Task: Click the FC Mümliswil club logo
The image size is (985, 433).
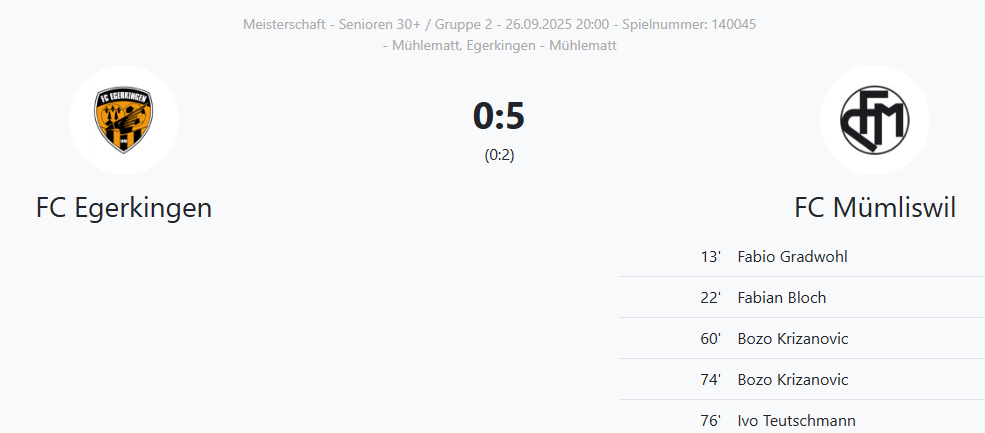Action: pos(874,120)
